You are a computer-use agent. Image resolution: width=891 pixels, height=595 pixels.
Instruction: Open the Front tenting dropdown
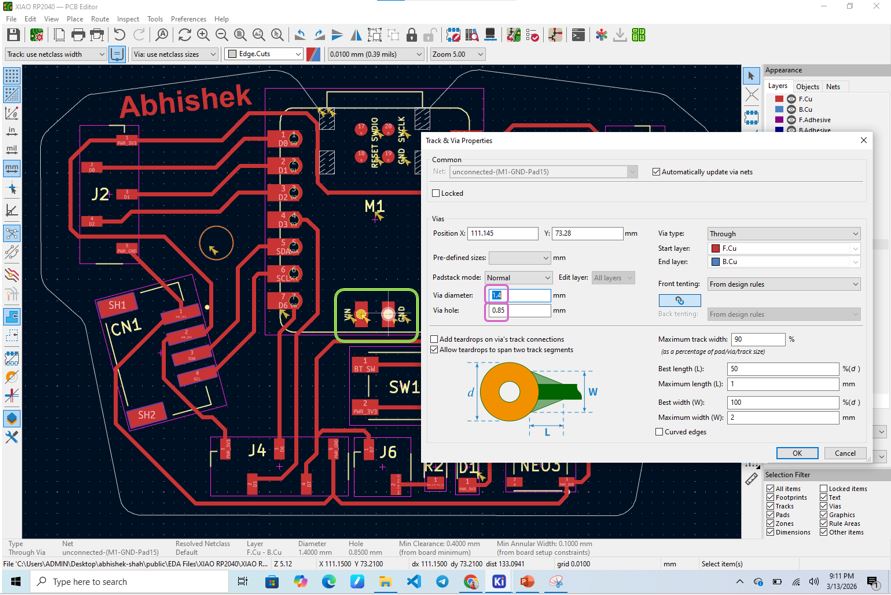point(783,284)
